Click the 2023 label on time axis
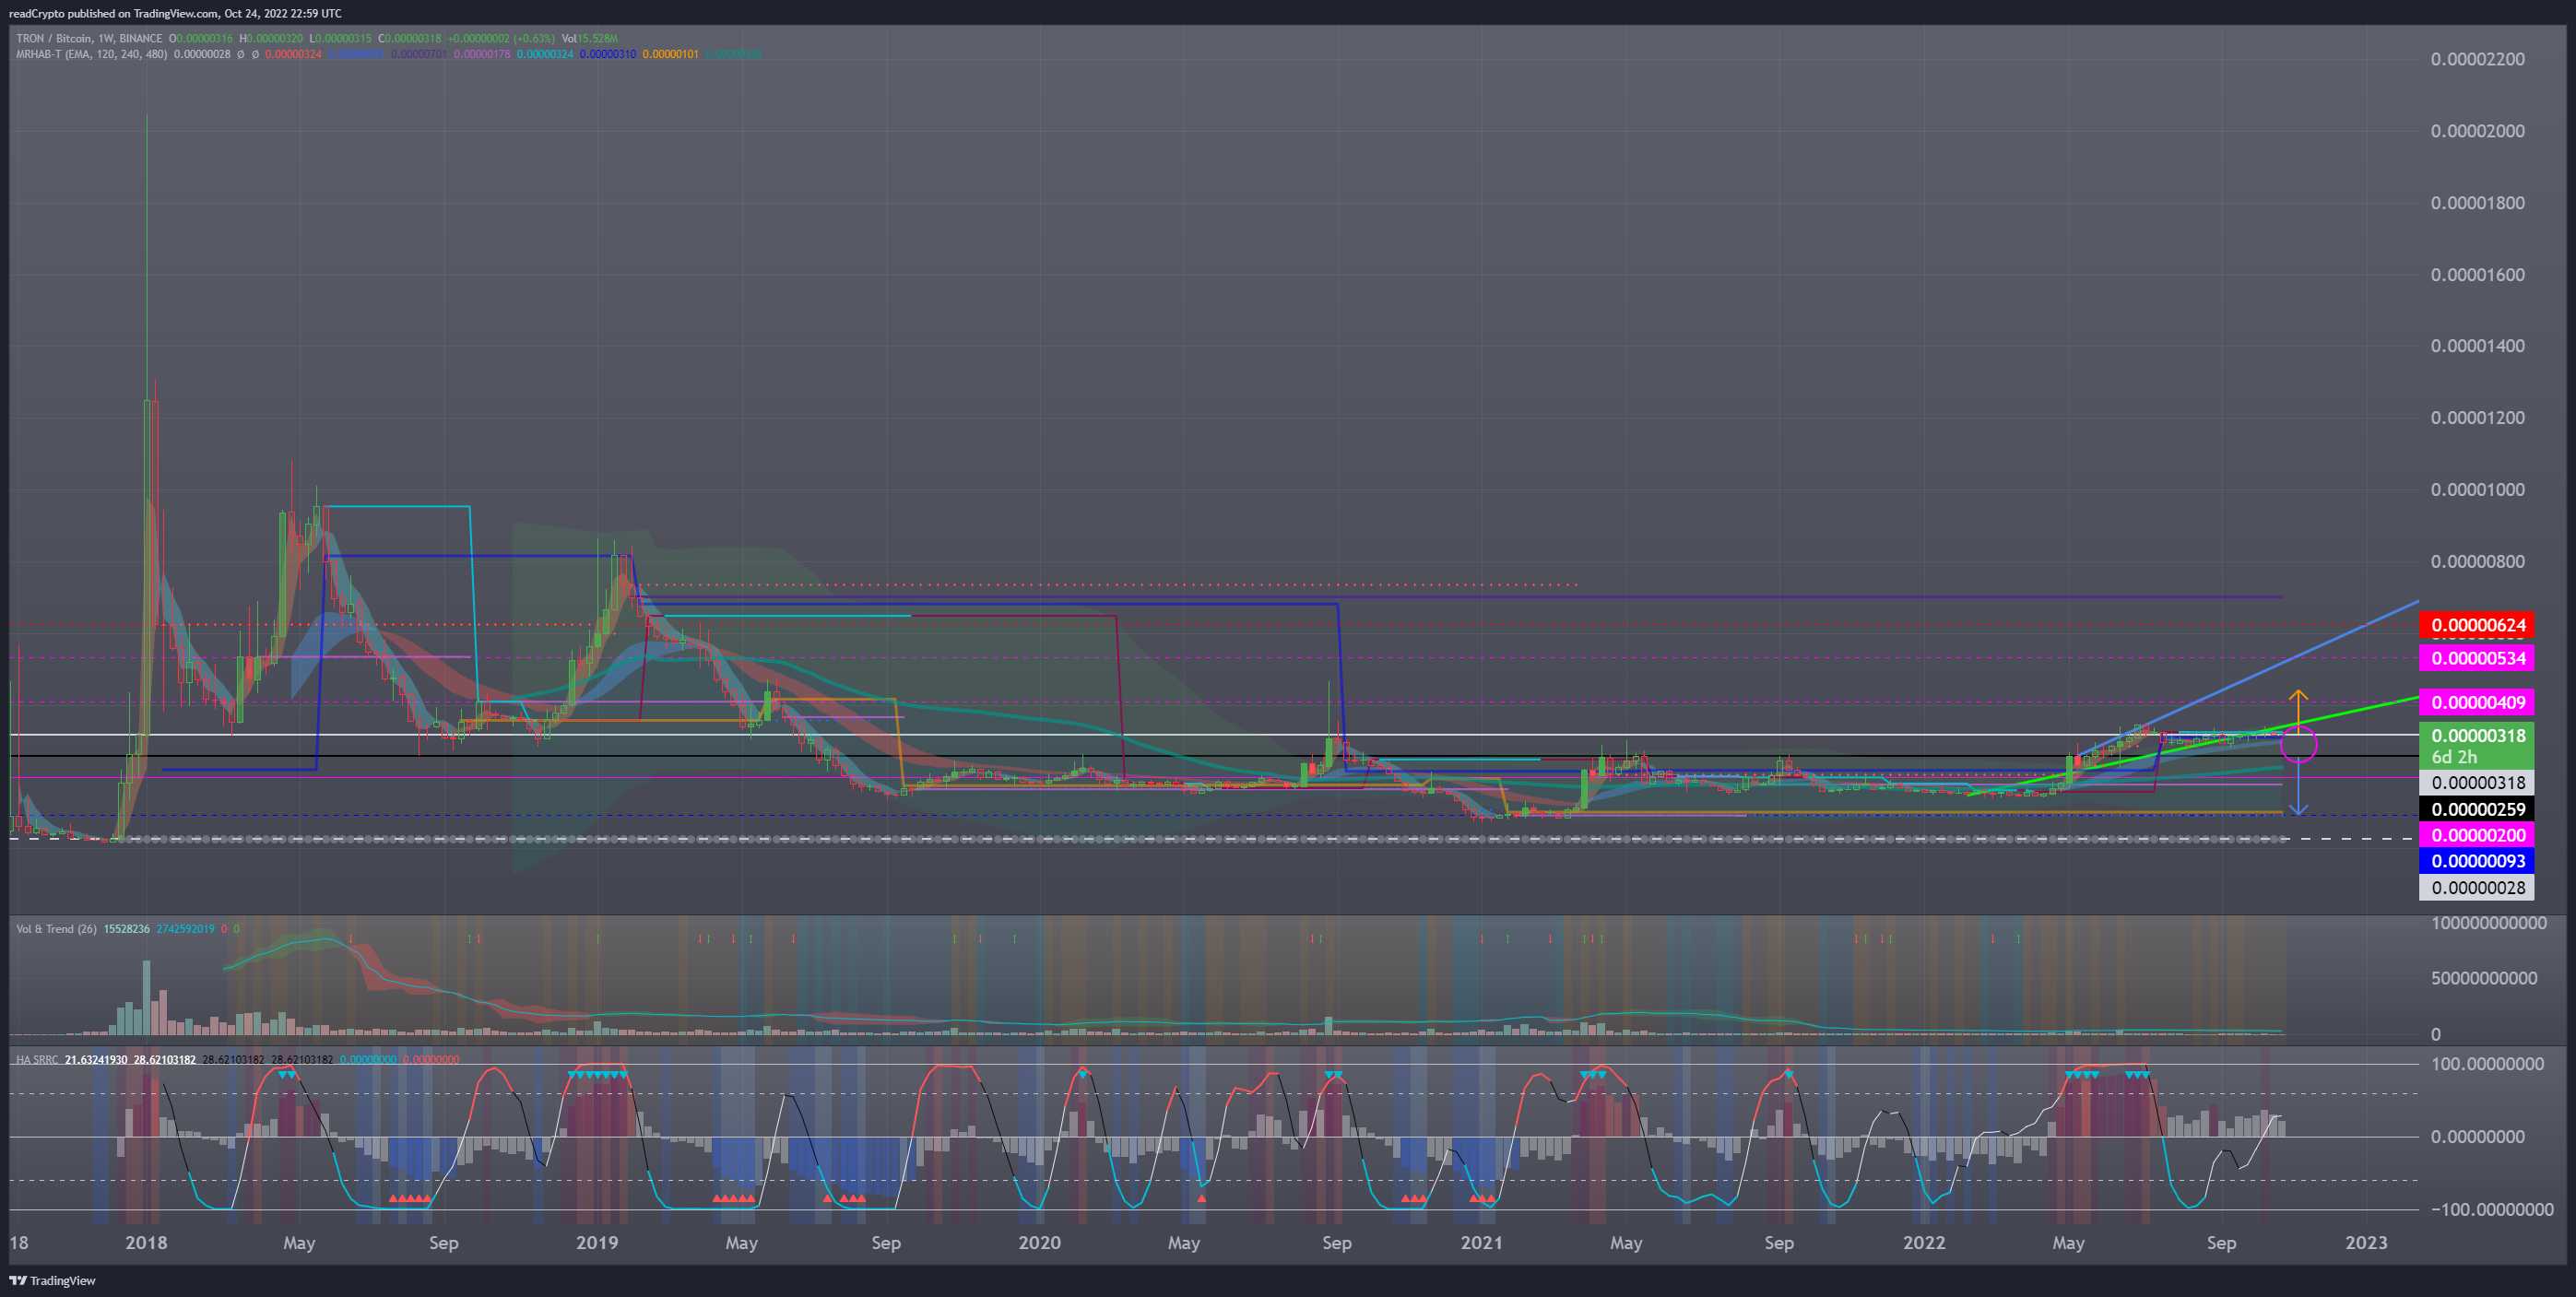Image resolution: width=2576 pixels, height=1297 pixels. point(2366,1242)
